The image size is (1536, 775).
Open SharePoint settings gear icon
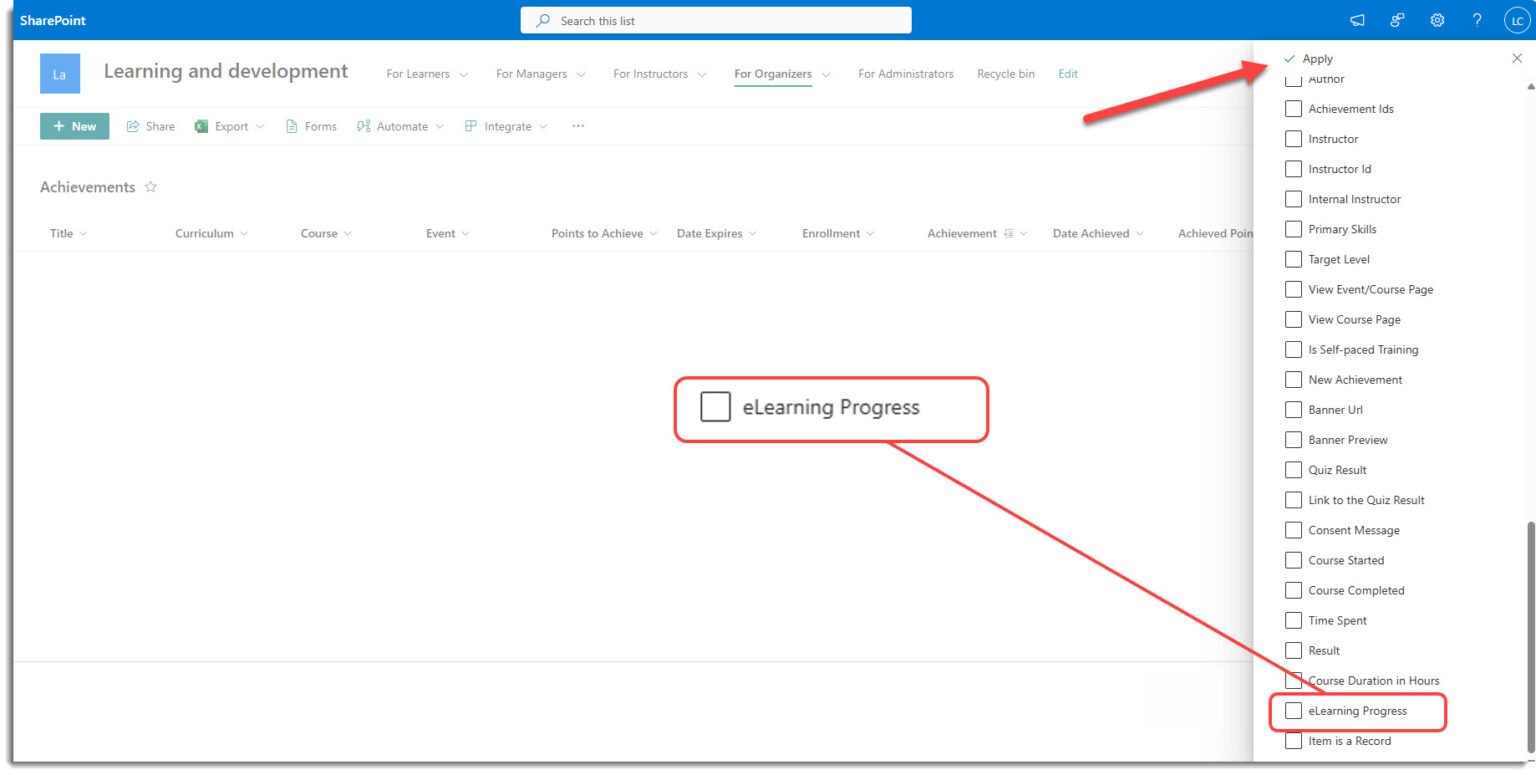(x=1437, y=19)
